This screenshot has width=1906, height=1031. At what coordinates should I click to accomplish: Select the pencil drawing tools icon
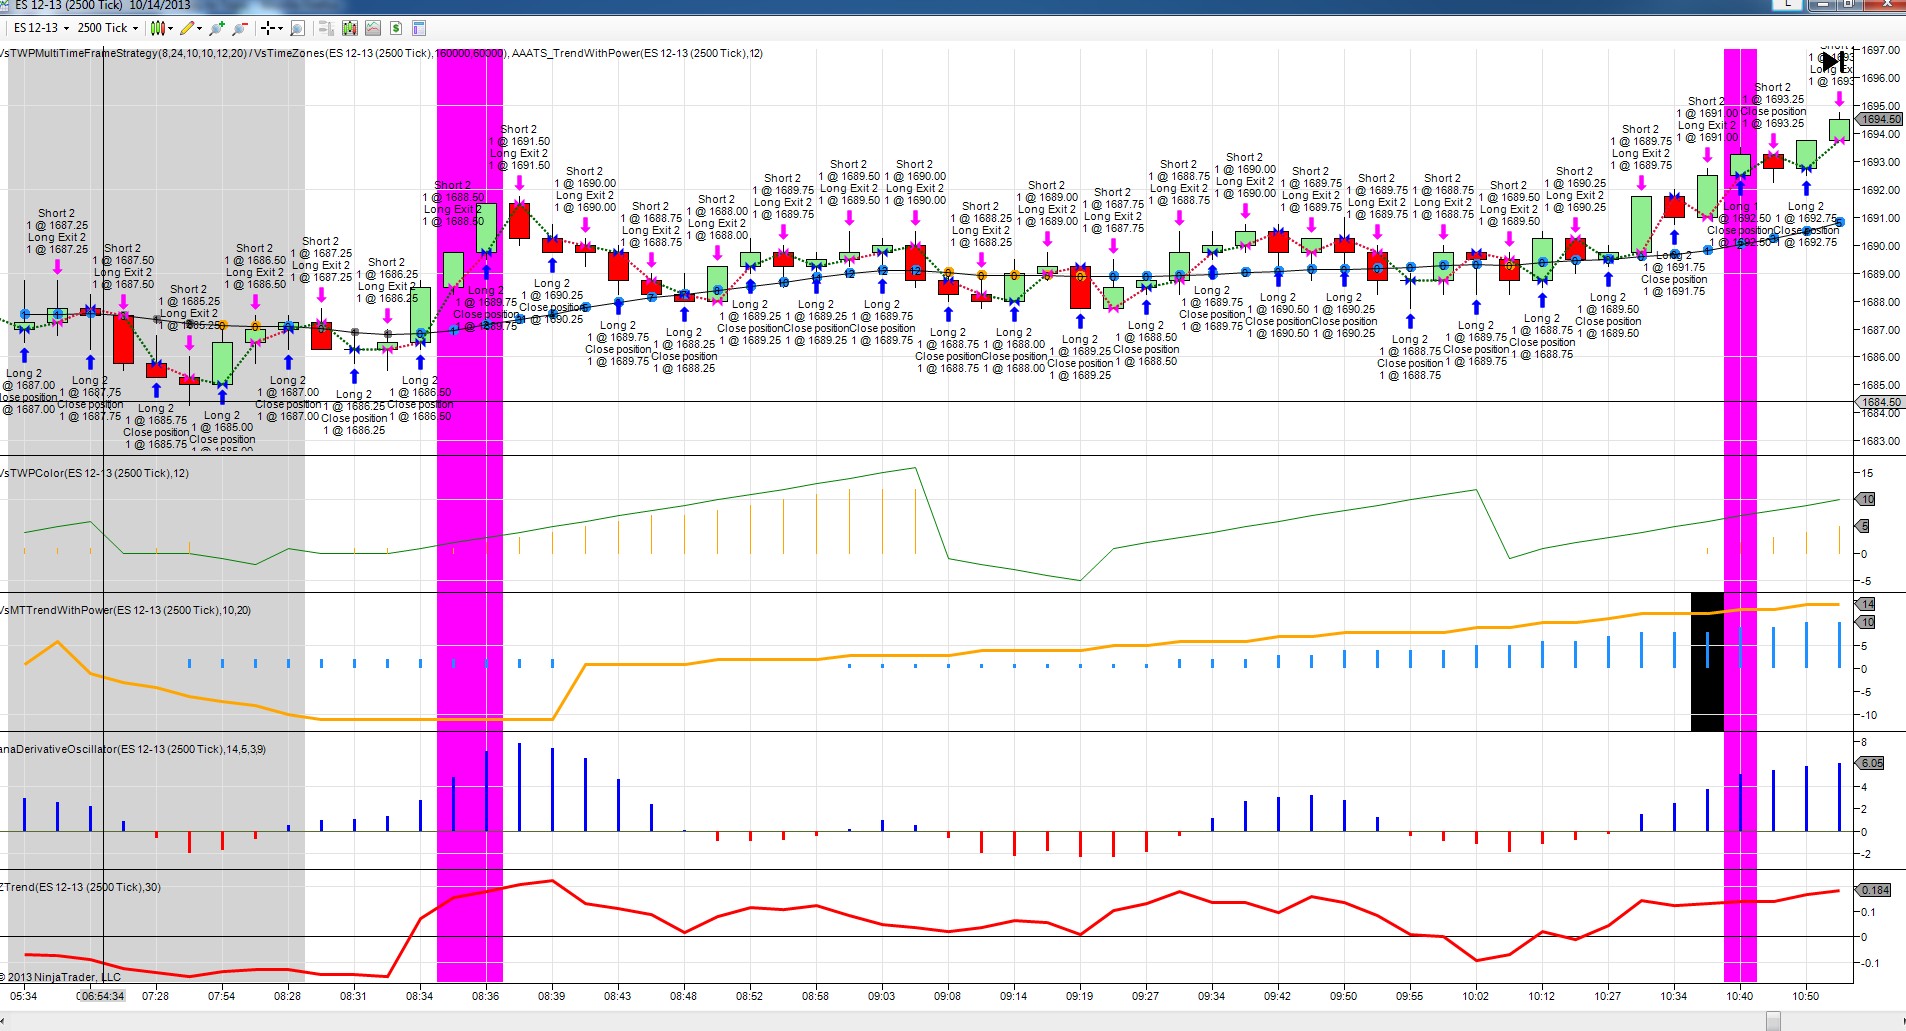pyautogui.click(x=187, y=28)
